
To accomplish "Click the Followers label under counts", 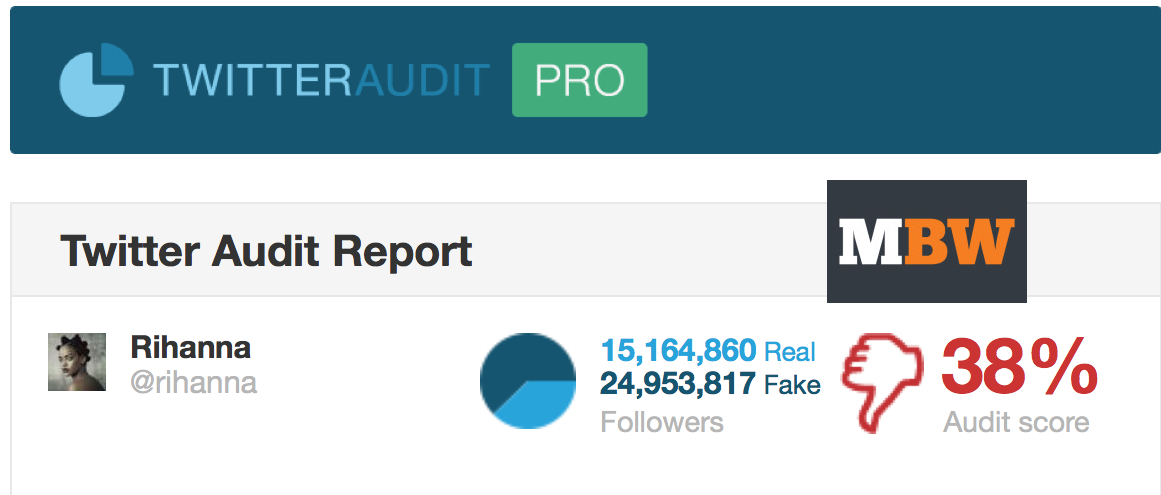I will click(662, 422).
